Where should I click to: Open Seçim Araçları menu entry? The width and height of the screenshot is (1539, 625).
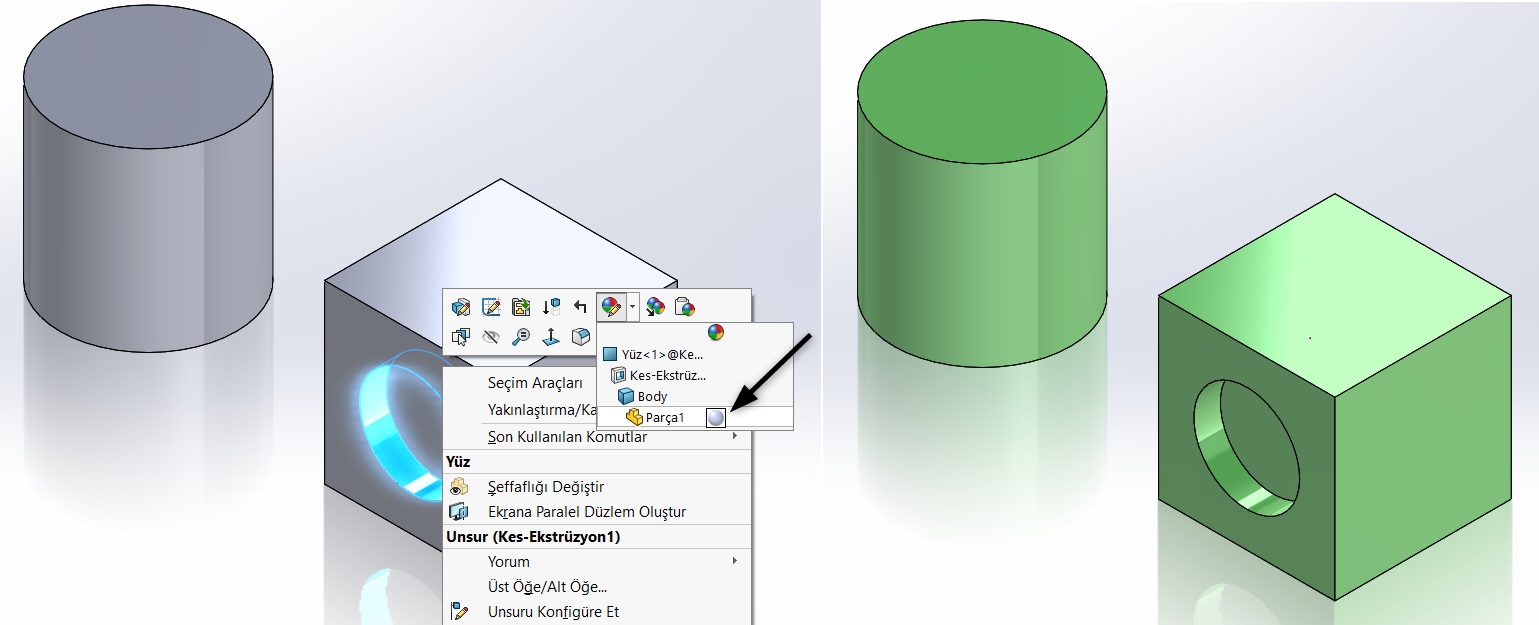pyautogui.click(x=535, y=383)
